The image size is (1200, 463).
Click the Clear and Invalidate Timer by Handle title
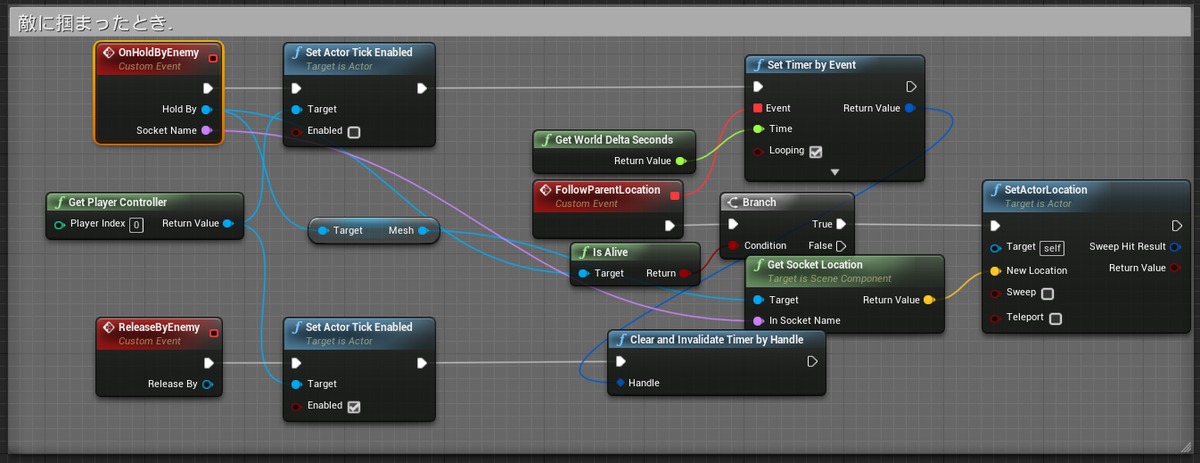(715, 340)
